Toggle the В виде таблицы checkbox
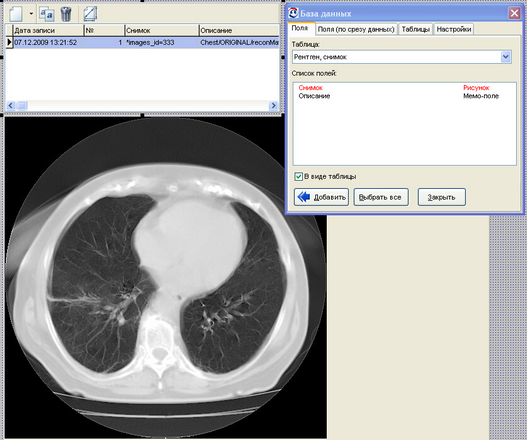This screenshot has width=527, height=440. coord(298,176)
